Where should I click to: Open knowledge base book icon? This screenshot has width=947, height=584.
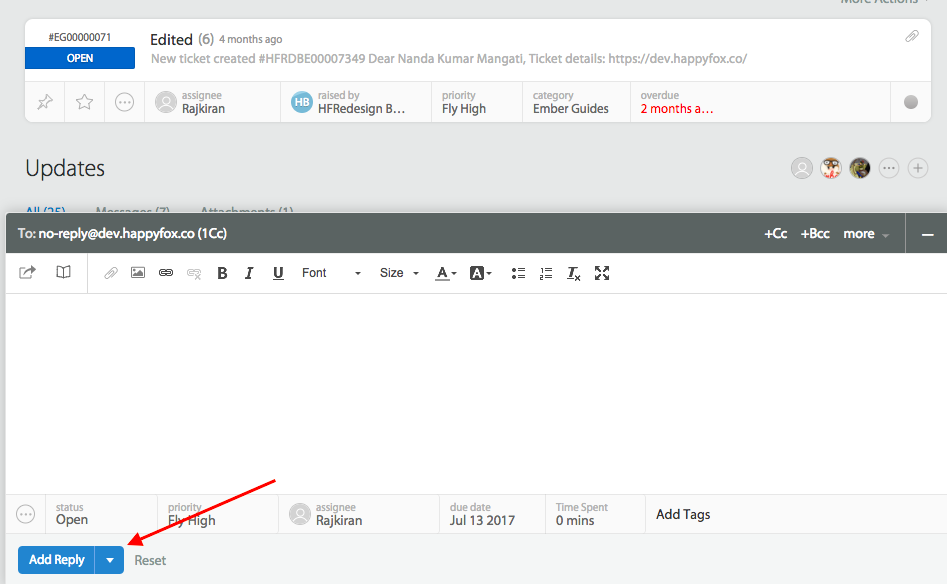pos(63,272)
